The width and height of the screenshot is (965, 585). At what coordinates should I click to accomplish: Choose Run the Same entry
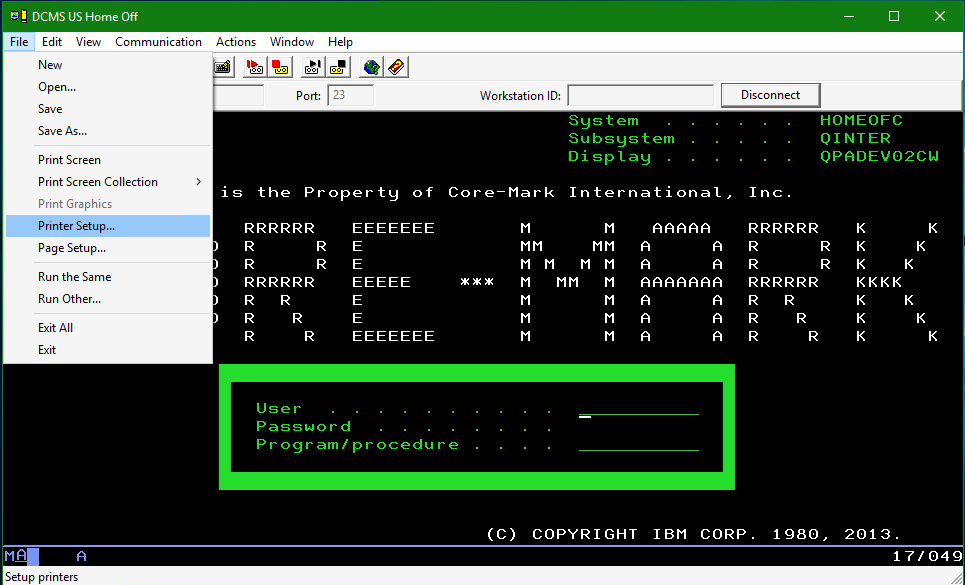(x=108, y=277)
